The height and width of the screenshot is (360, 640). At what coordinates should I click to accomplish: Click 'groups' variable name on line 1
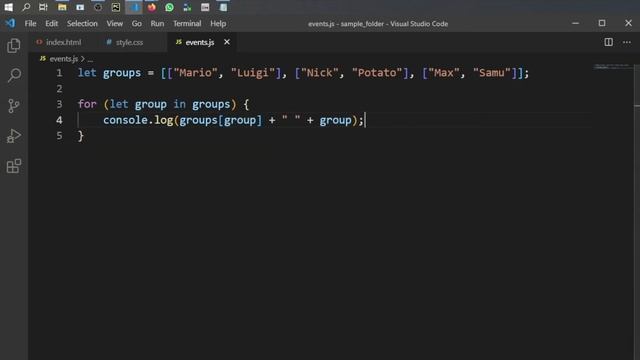(x=122, y=73)
